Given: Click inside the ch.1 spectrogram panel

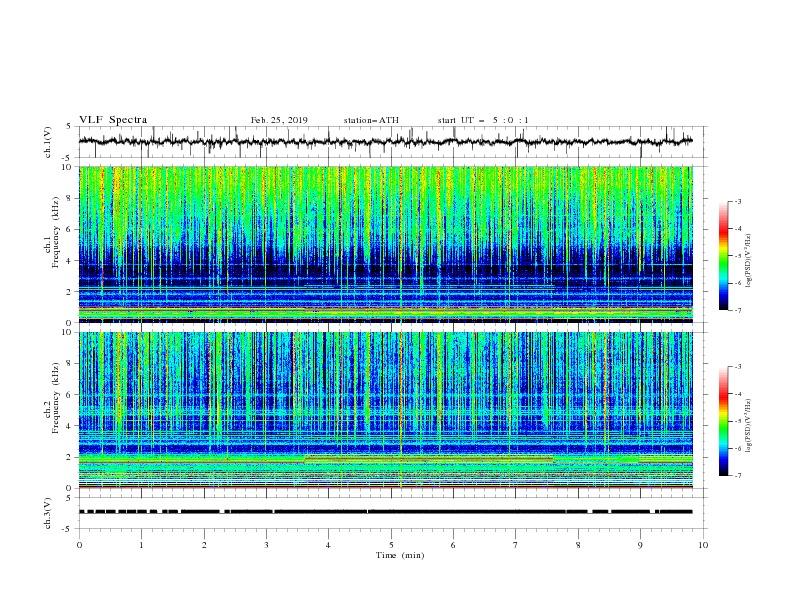Looking at the screenshot, I should [x=385, y=244].
